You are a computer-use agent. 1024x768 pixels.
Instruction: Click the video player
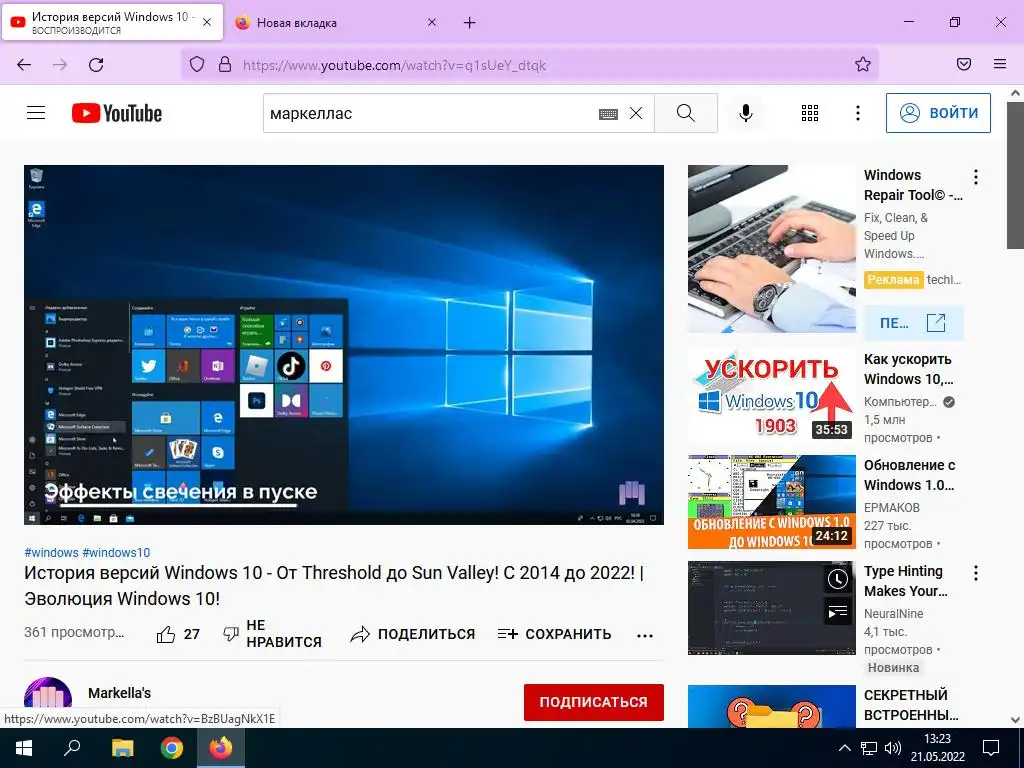(344, 344)
